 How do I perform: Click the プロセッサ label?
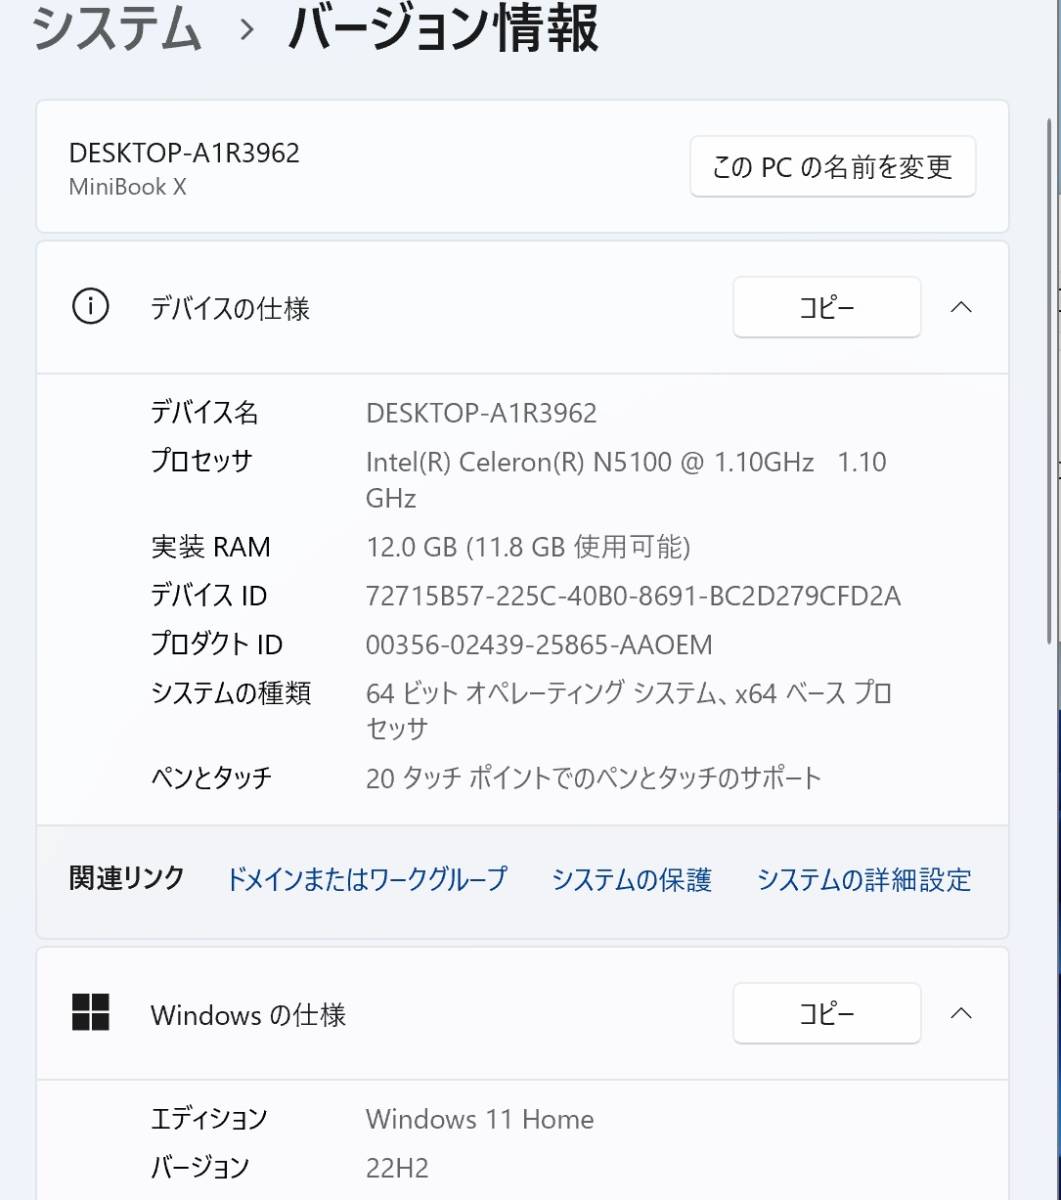[201, 462]
